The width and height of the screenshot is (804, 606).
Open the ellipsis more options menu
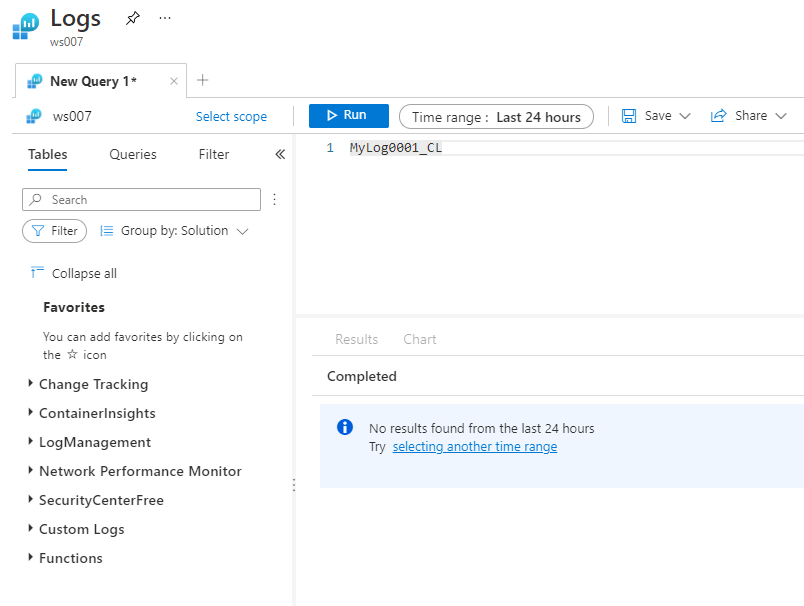(x=165, y=18)
